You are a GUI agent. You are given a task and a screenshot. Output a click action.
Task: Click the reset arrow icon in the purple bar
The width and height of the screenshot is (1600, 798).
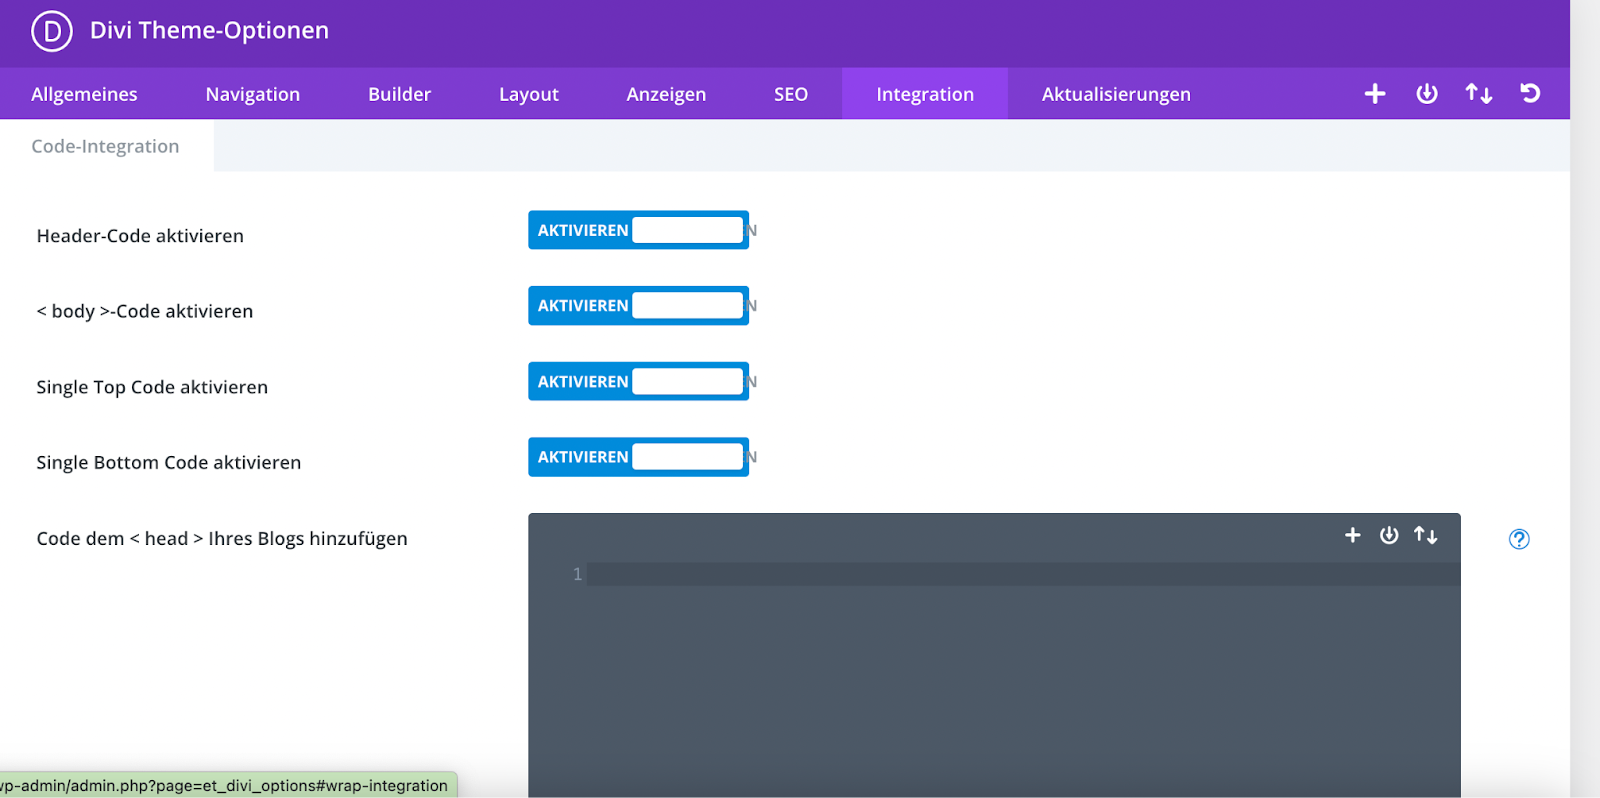coord(1530,93)
